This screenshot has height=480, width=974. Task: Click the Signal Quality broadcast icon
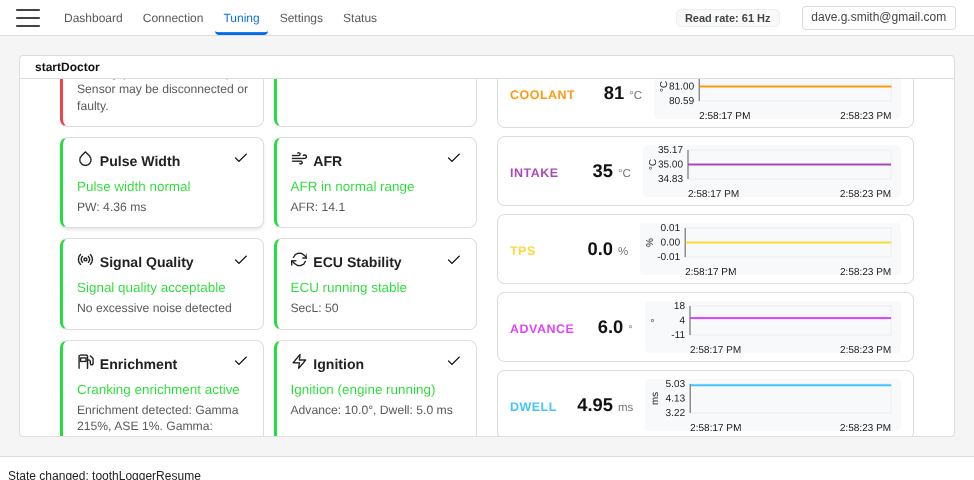click(x=85, y=260)
